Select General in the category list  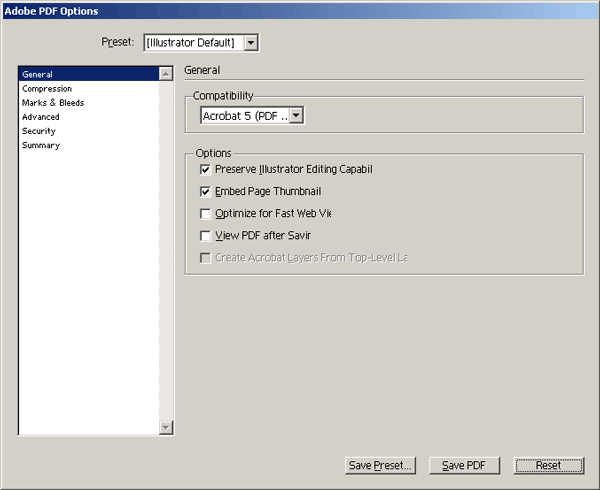89,74
